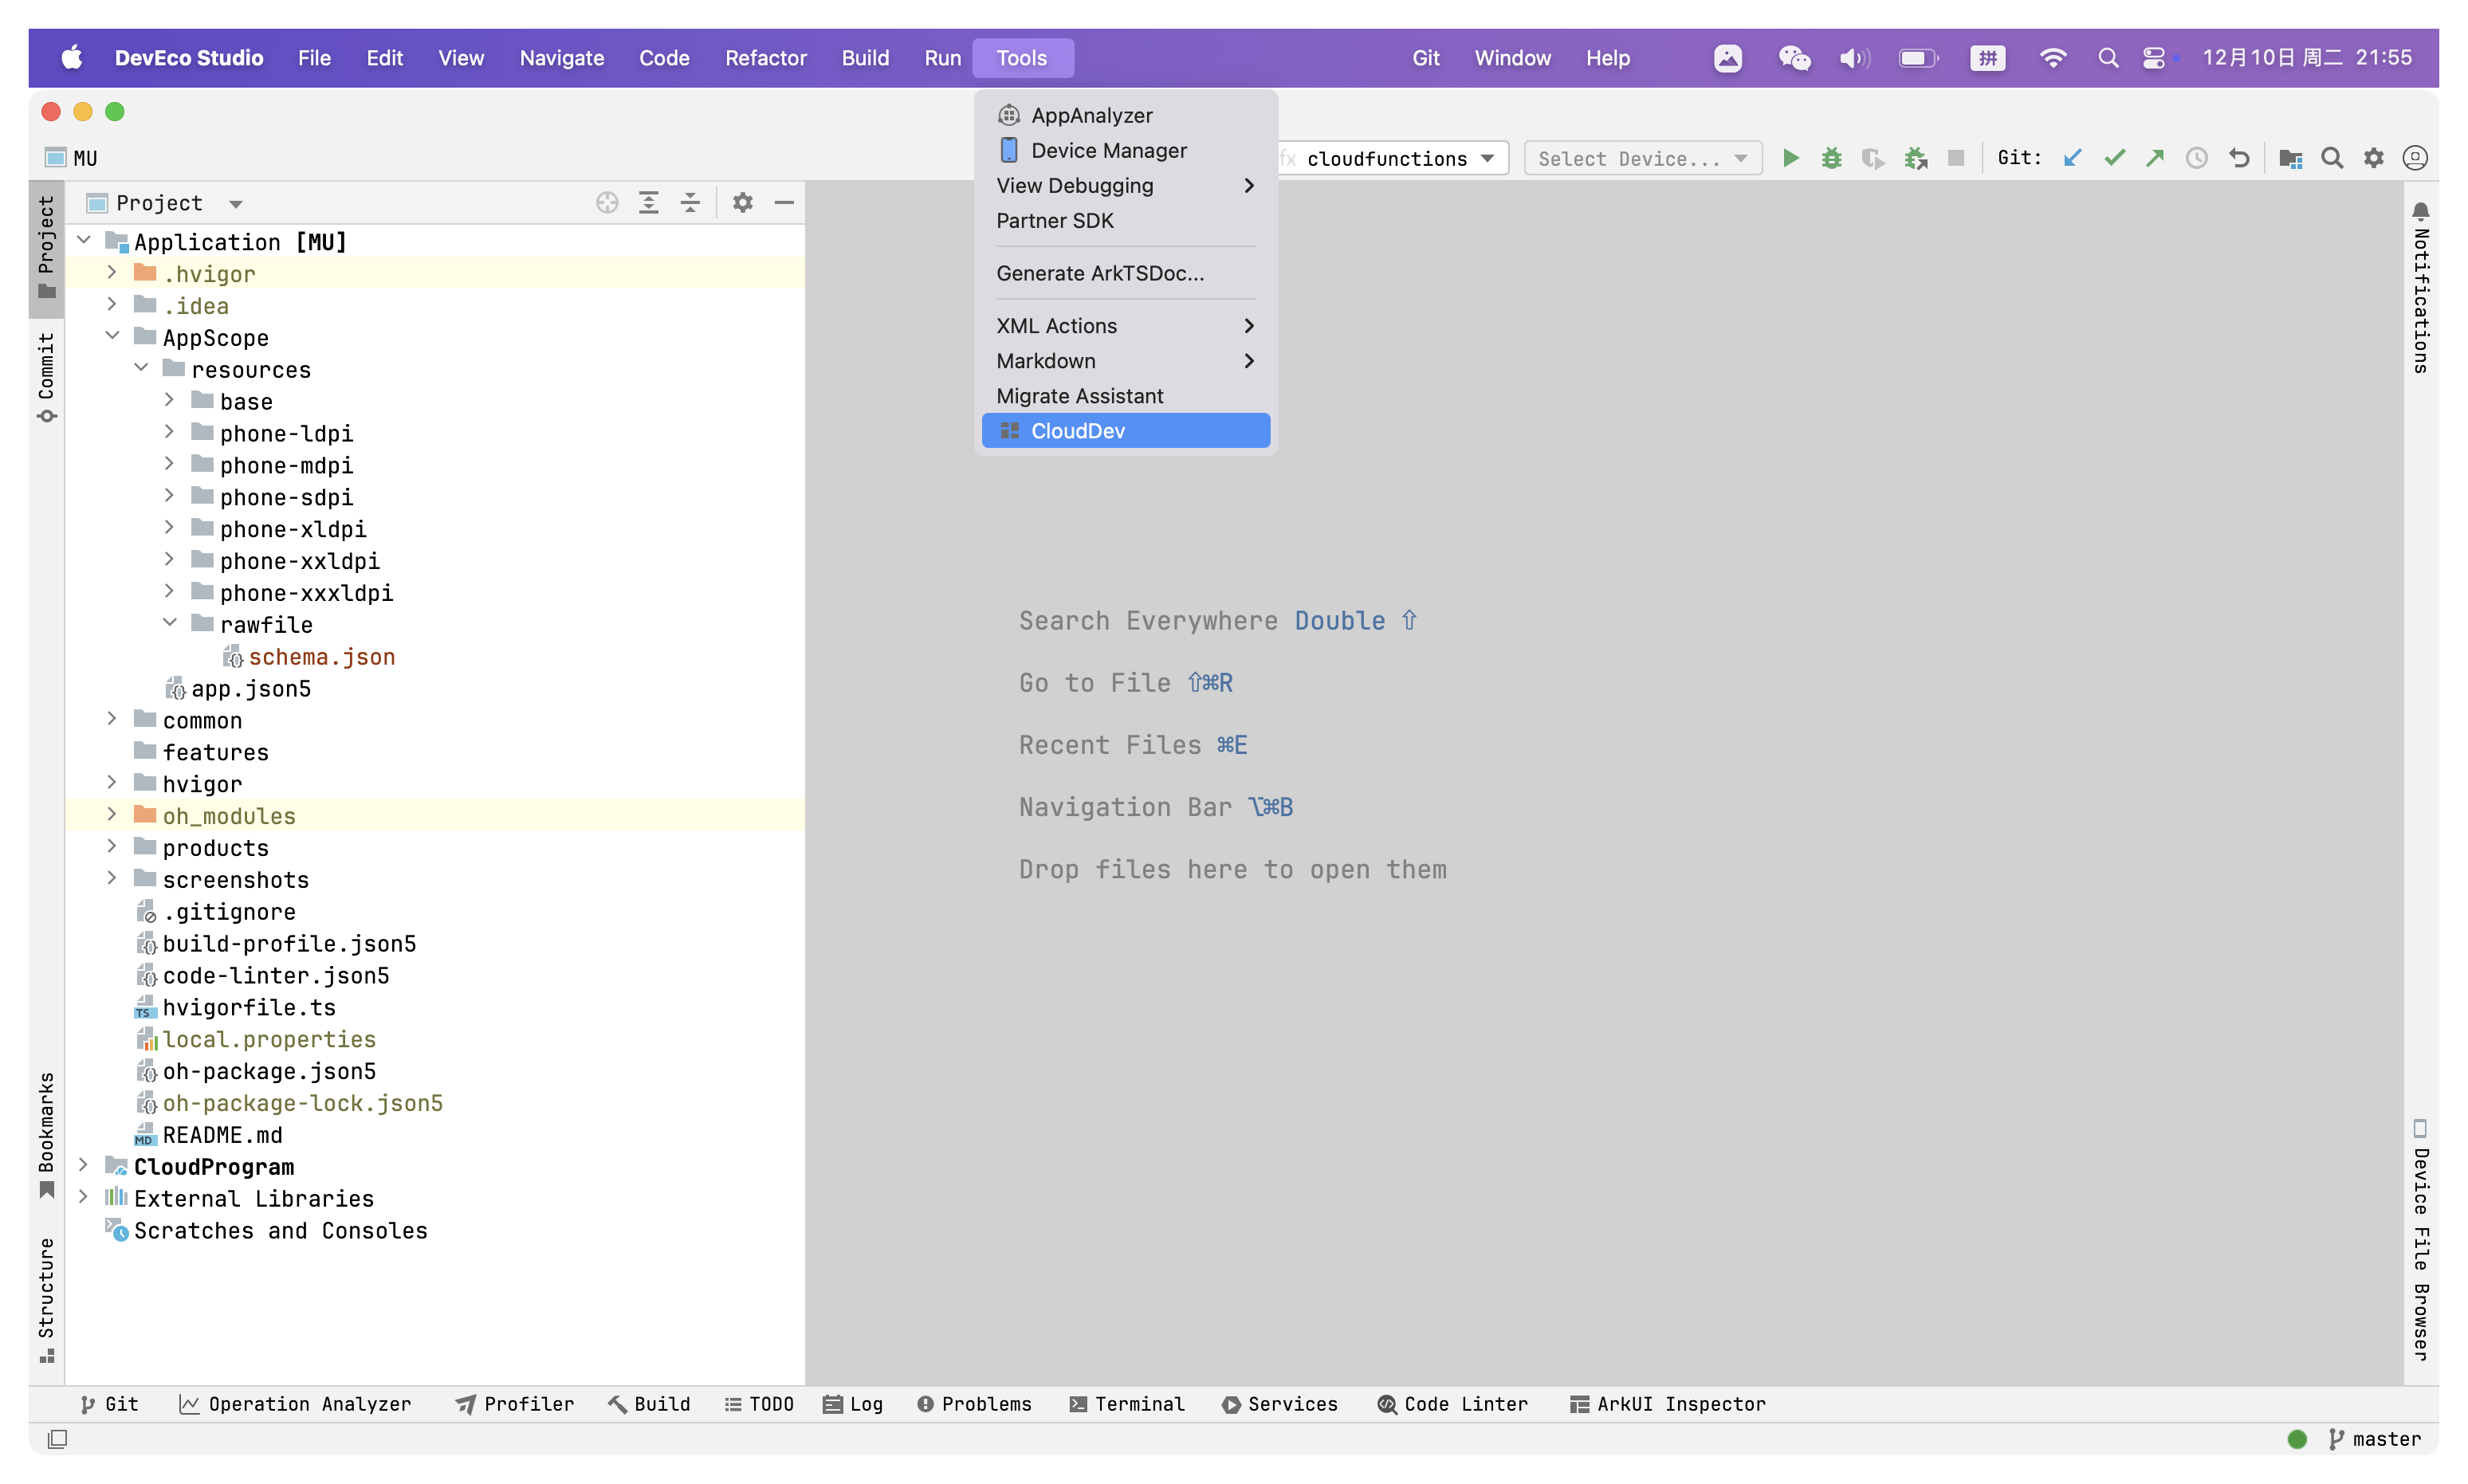The image size is (2468, 1484).
Task: Open the Terminal tool window
Action: pos(1126,1404)
